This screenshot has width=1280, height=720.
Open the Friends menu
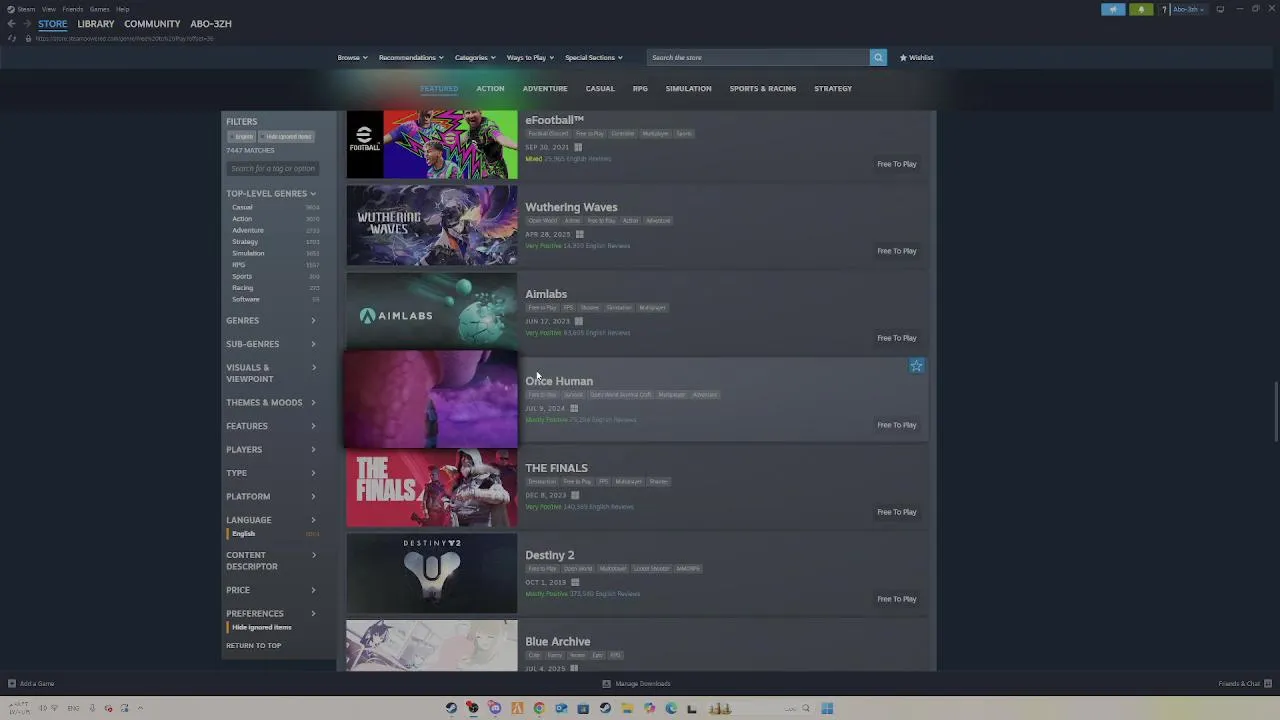(73, 9)
